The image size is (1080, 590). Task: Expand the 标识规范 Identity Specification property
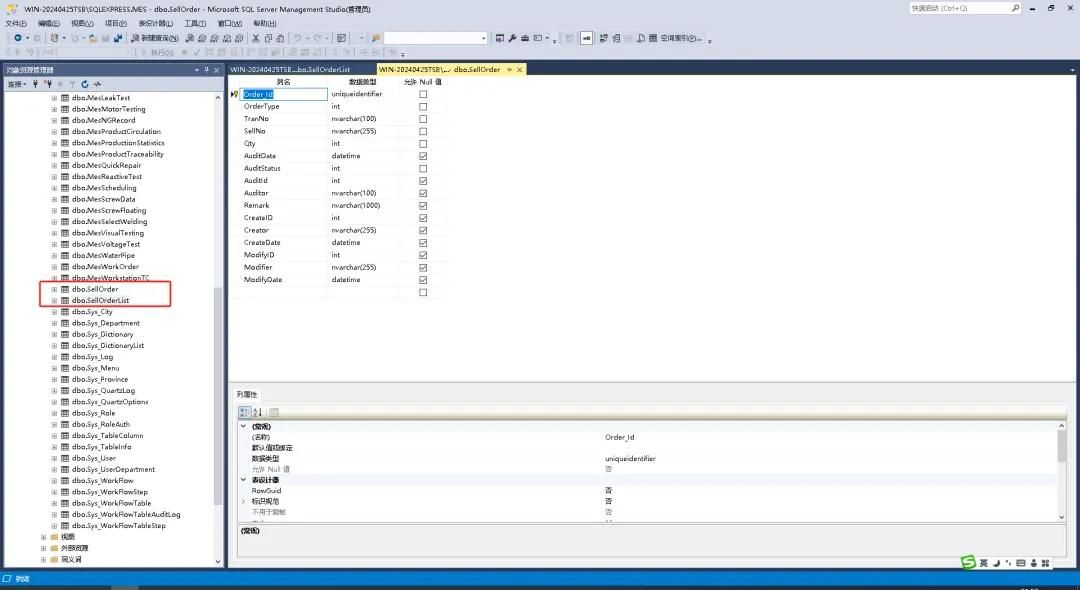point(243,501)
